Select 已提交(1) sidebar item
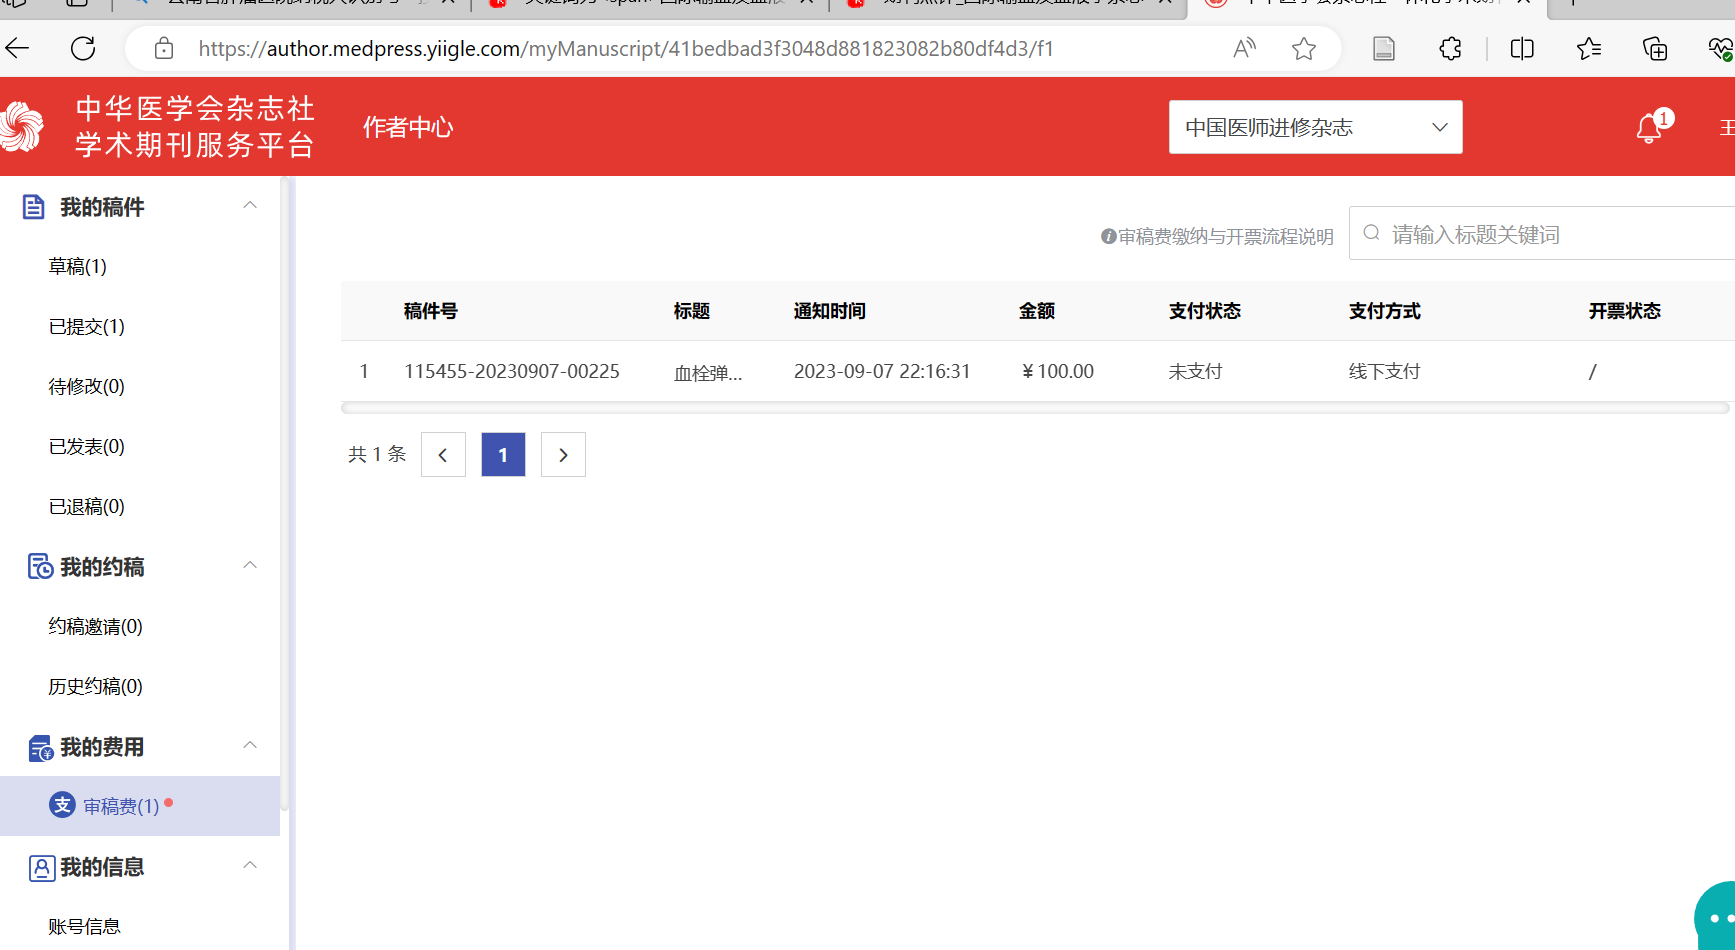The width and height of the screenshot is (1735, 950). click(x=86, y=327)
